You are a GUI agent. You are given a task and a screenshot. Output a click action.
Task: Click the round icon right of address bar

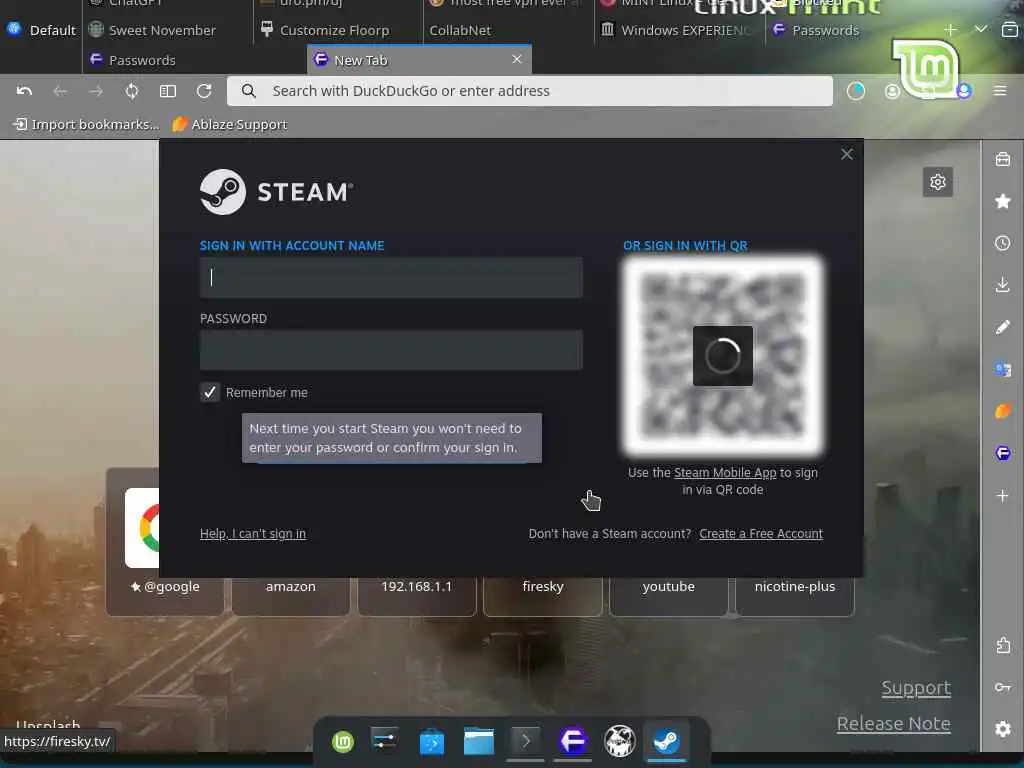tap(856, 91)
